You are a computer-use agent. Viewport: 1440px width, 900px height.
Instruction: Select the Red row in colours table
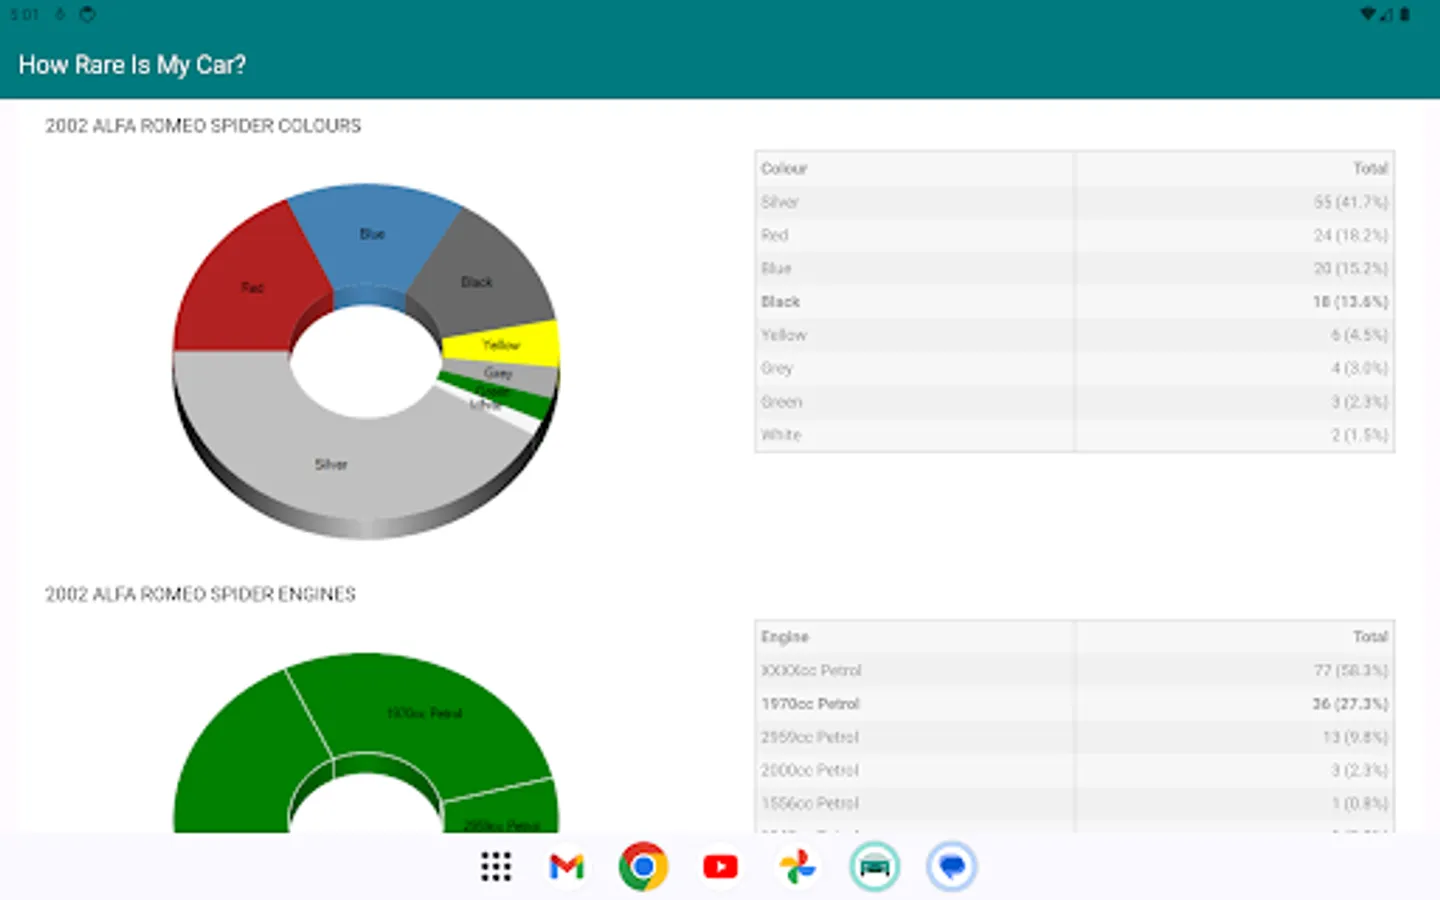(x=1075, y=235)
